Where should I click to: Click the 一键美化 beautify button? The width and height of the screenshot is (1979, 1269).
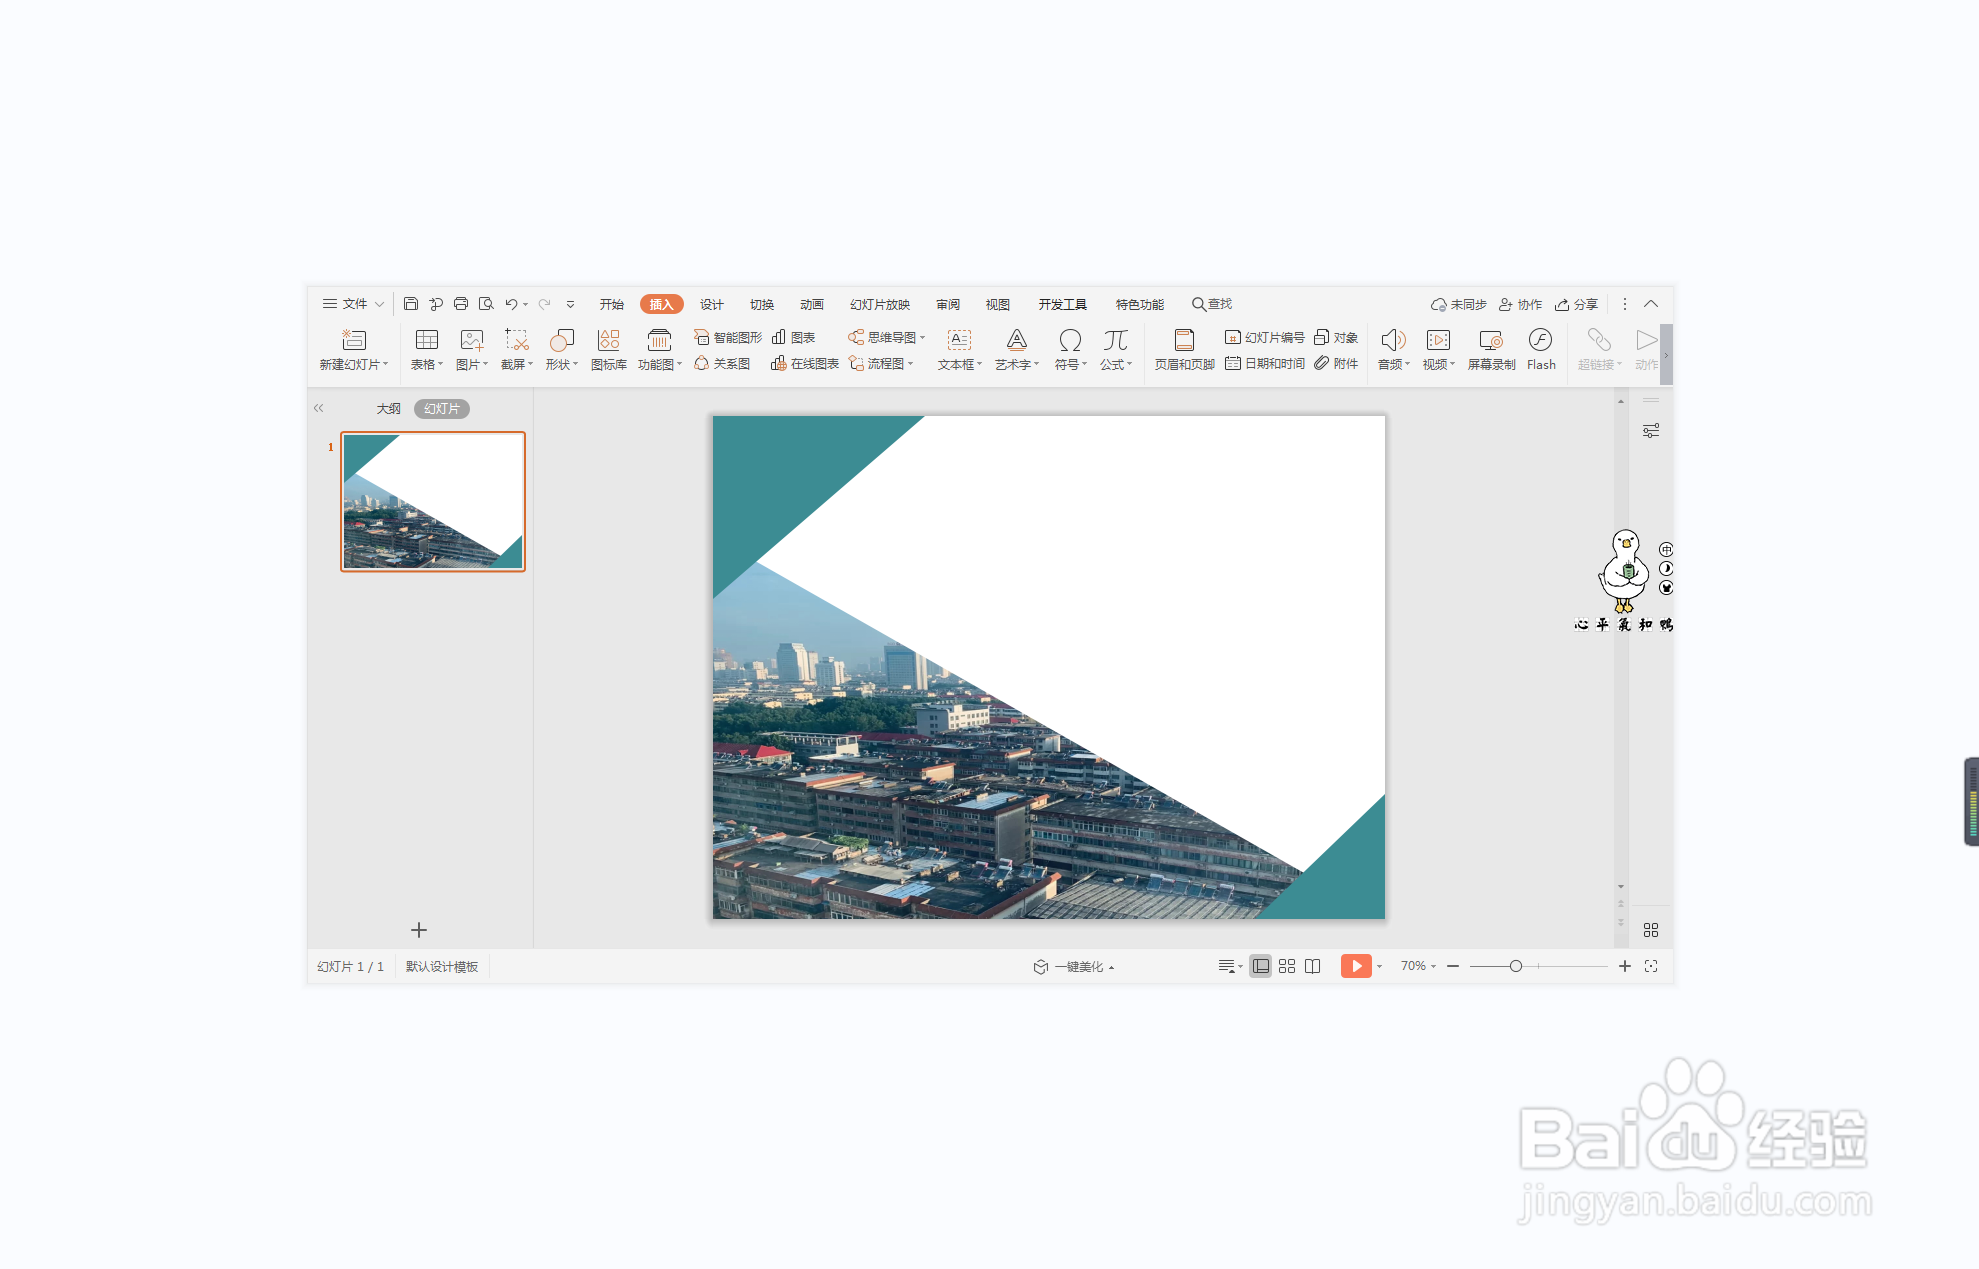click(1075, 966)
